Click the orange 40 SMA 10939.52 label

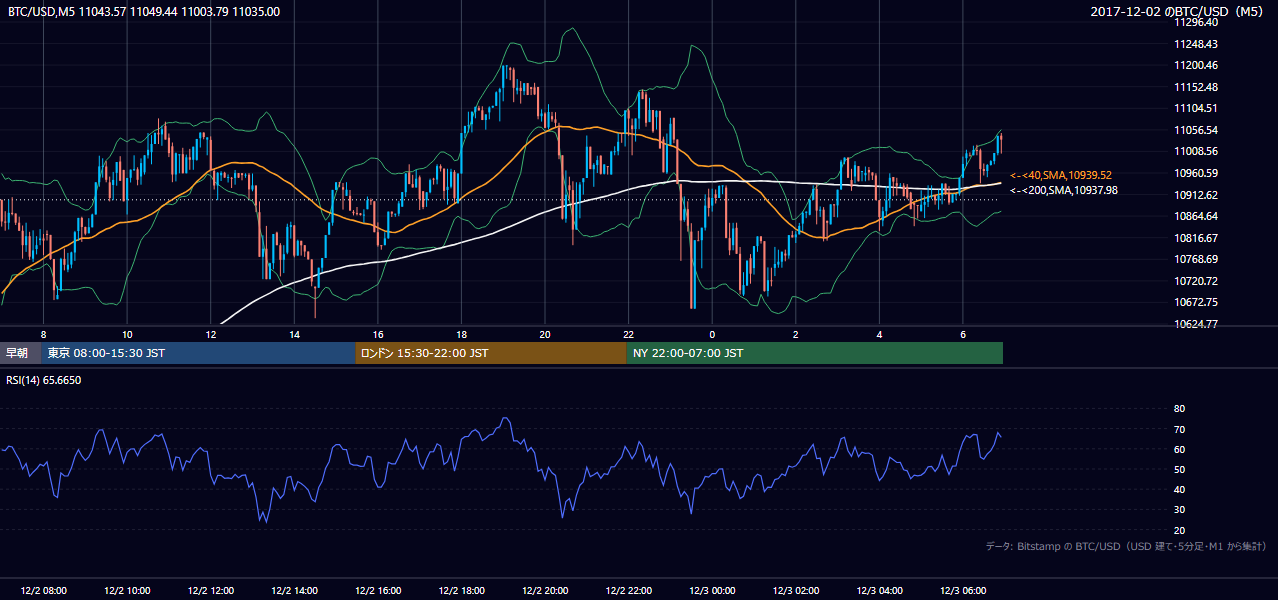pyautogui.click(x=1061, y=175)
